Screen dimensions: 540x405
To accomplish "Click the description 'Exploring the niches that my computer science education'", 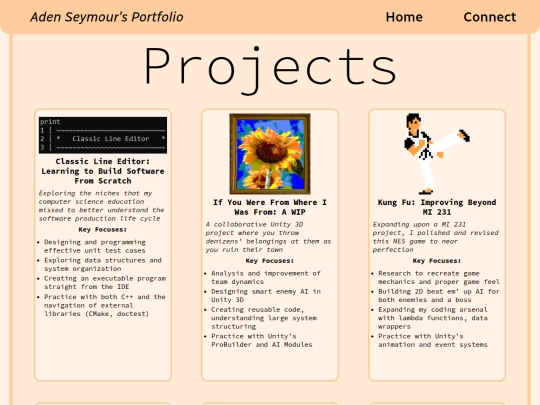I will tap(101, 206).
